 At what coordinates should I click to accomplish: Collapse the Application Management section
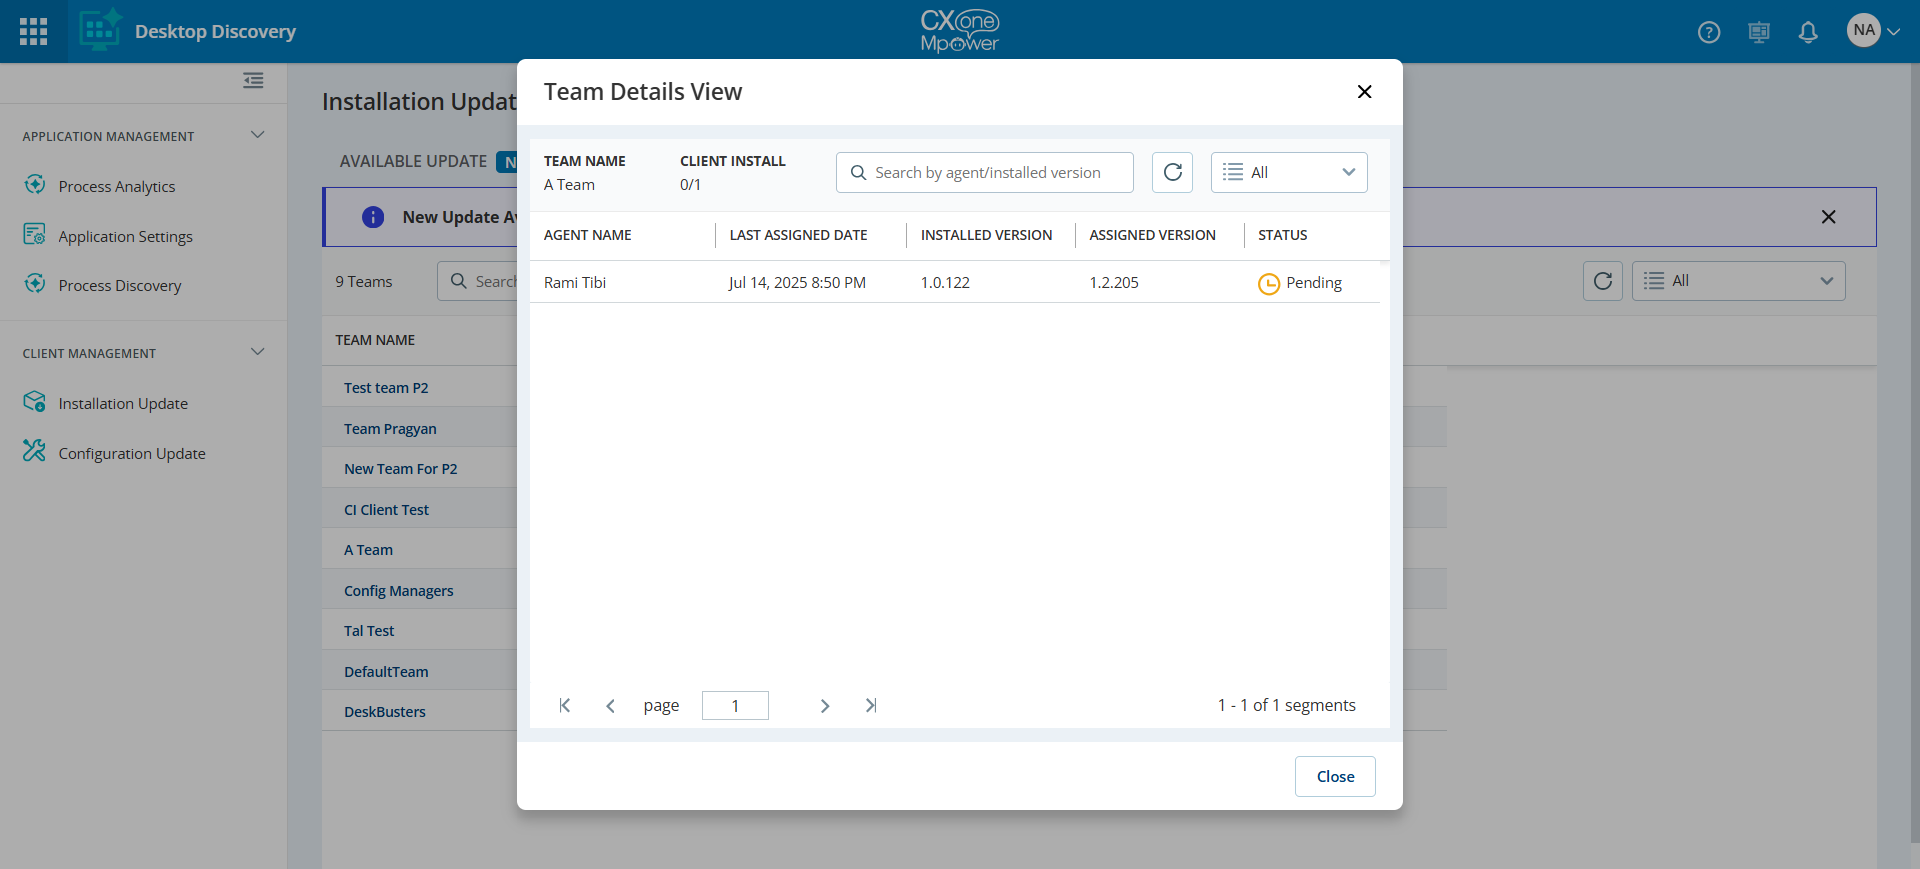coord(257,135)
